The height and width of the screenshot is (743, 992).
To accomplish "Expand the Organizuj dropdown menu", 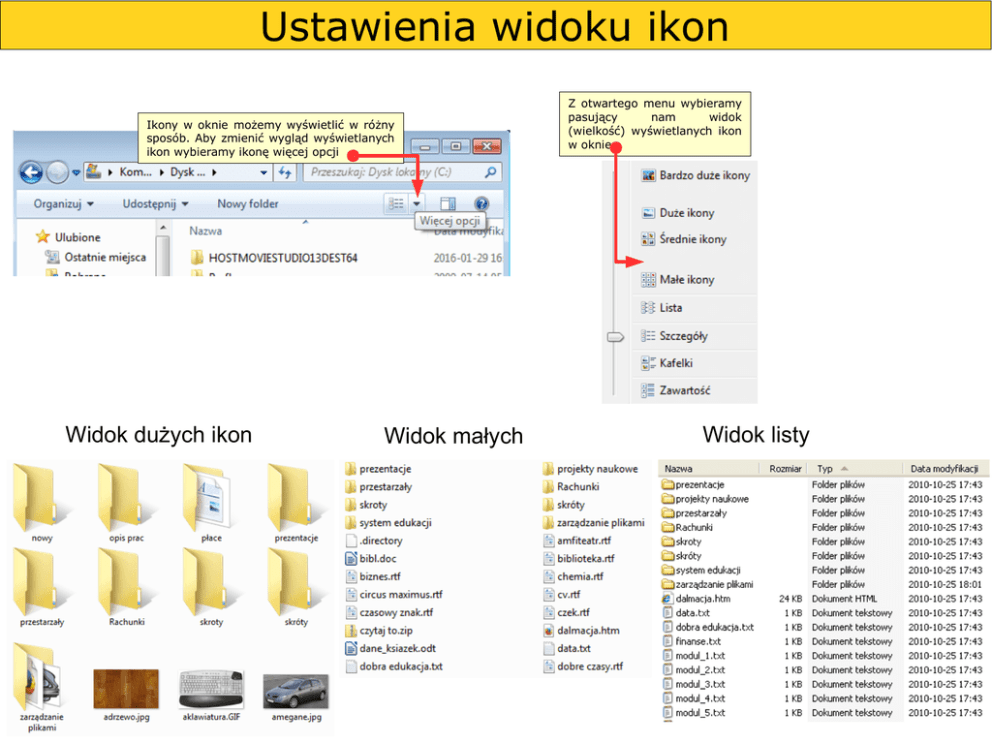I will coord(63,204).
